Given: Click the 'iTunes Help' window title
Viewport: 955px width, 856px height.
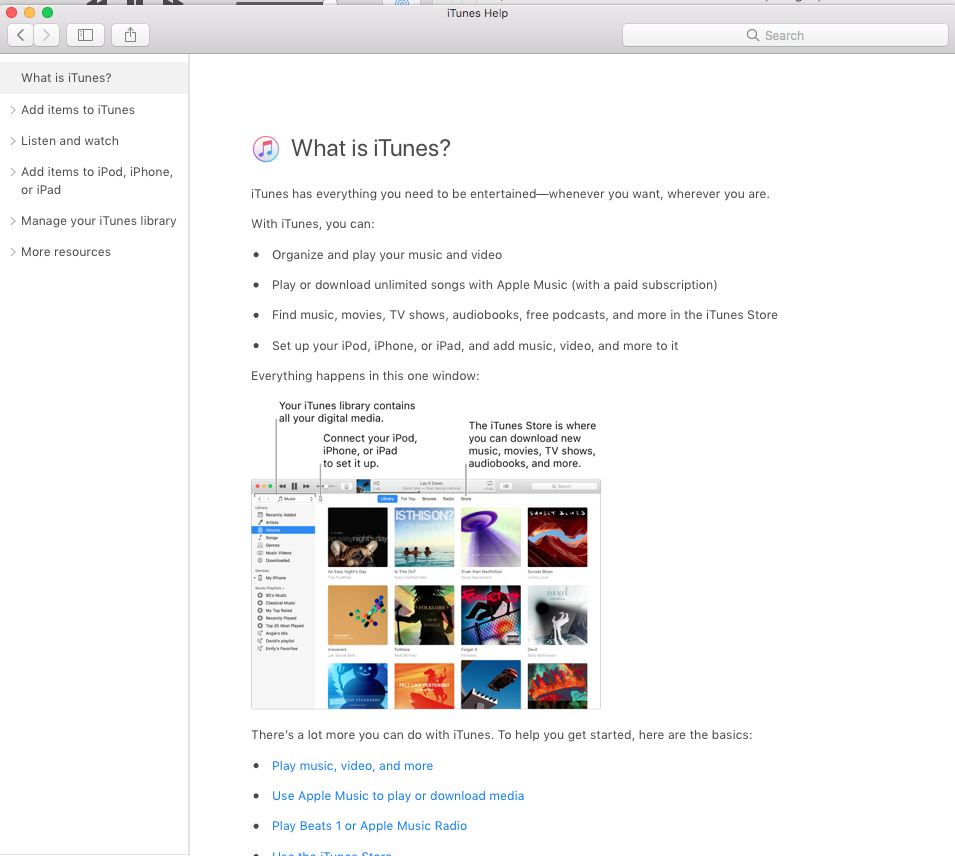Looking at the screenshot, I should (x=477, y=13).
